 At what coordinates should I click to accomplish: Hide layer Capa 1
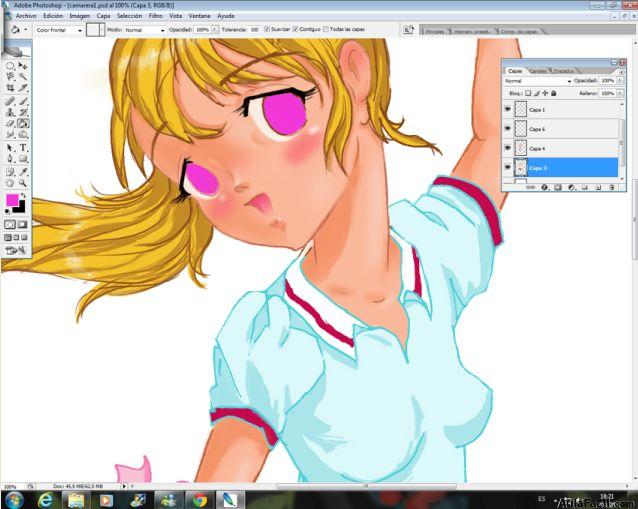507,109
